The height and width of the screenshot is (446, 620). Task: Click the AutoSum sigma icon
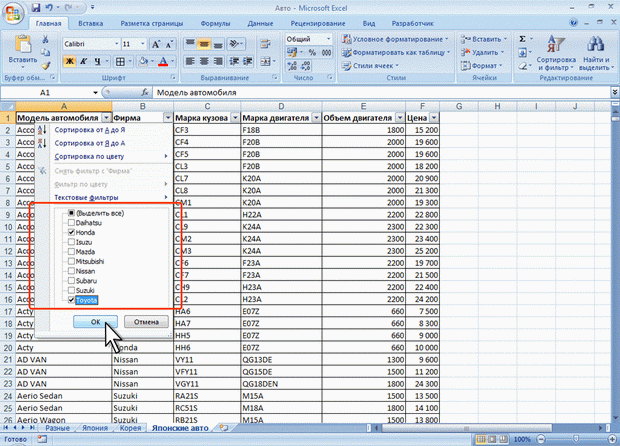coord(522,39)
